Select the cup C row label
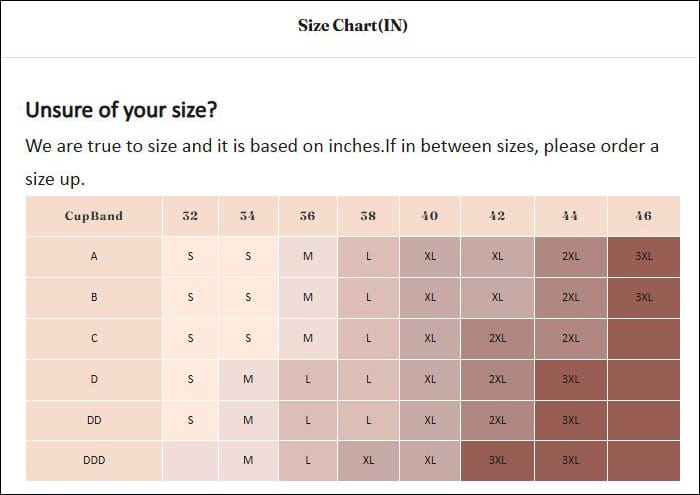 coord(94,338)
